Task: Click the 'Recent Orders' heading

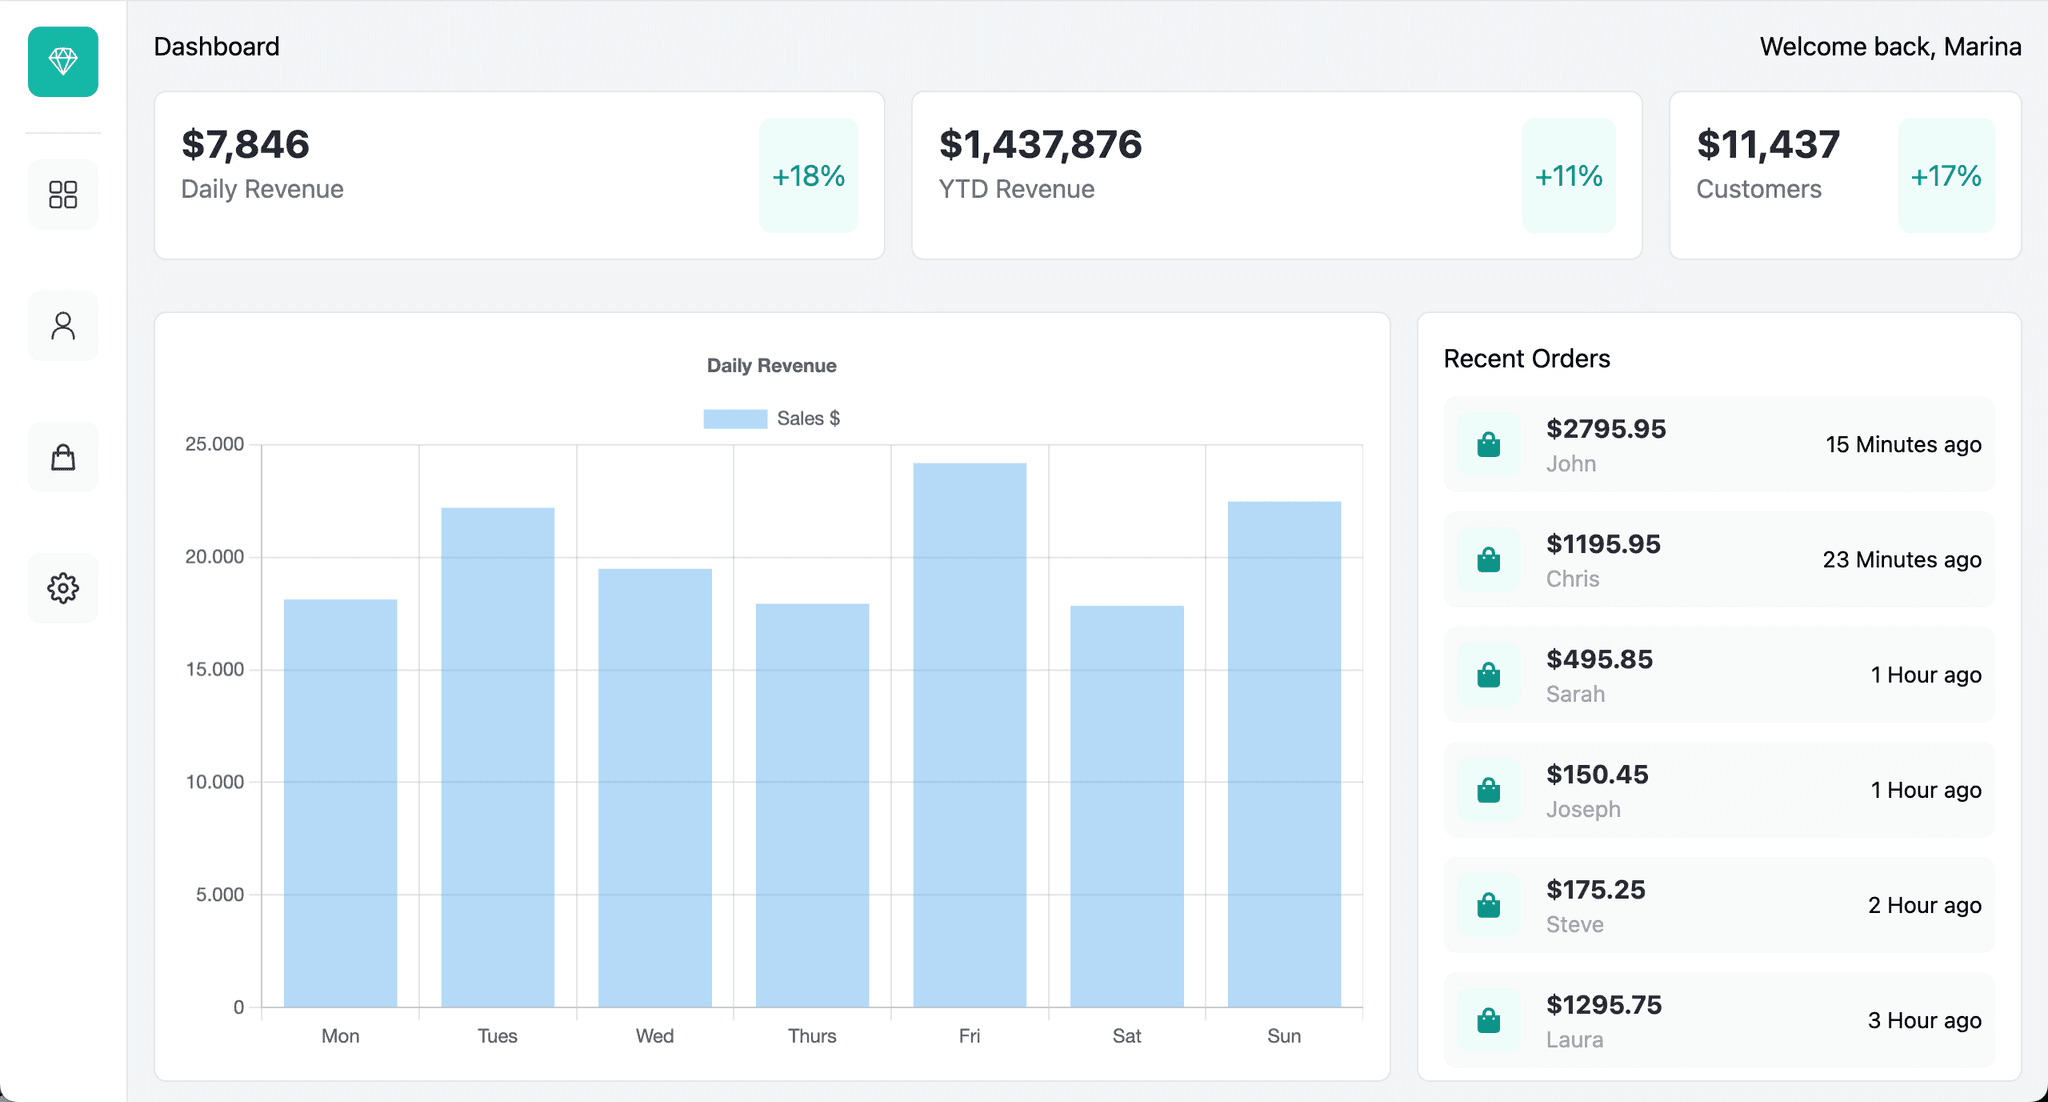Action: coord(1527,359)
